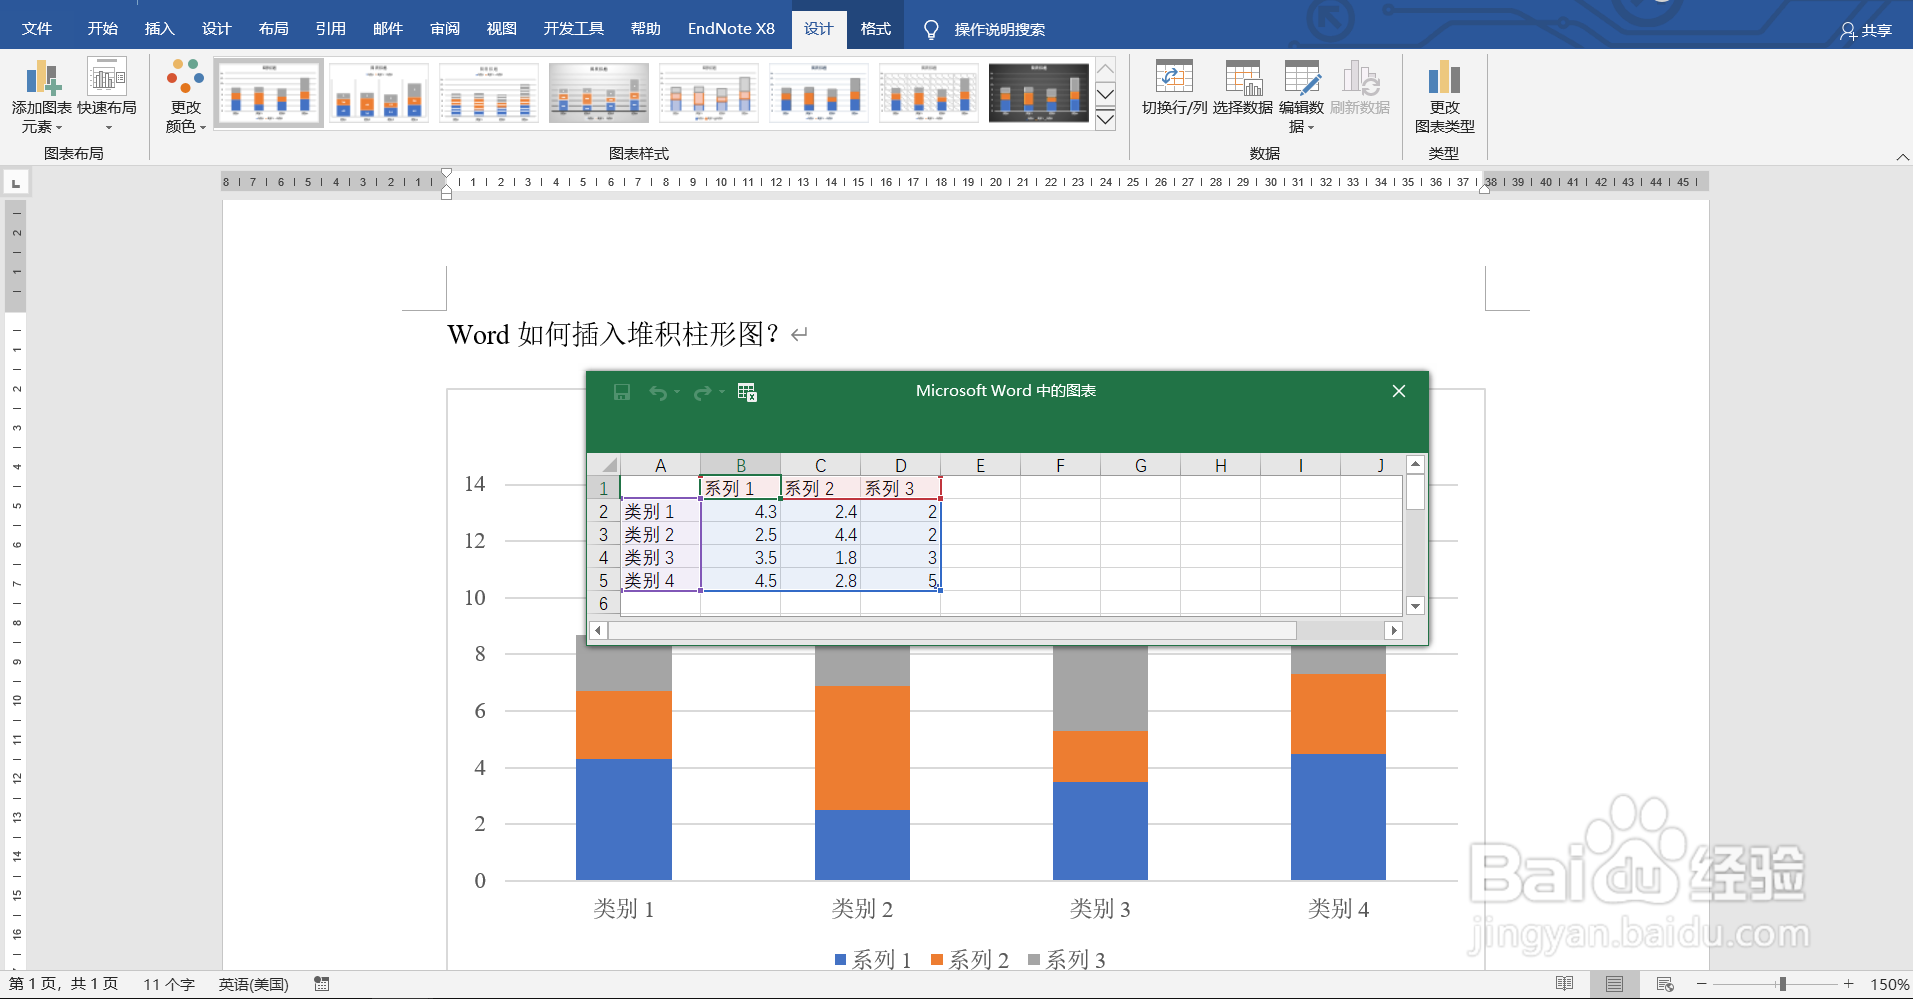Switch to the EndNote X8 tab
Screen dimensions: 1913x999
coord(731,29)
